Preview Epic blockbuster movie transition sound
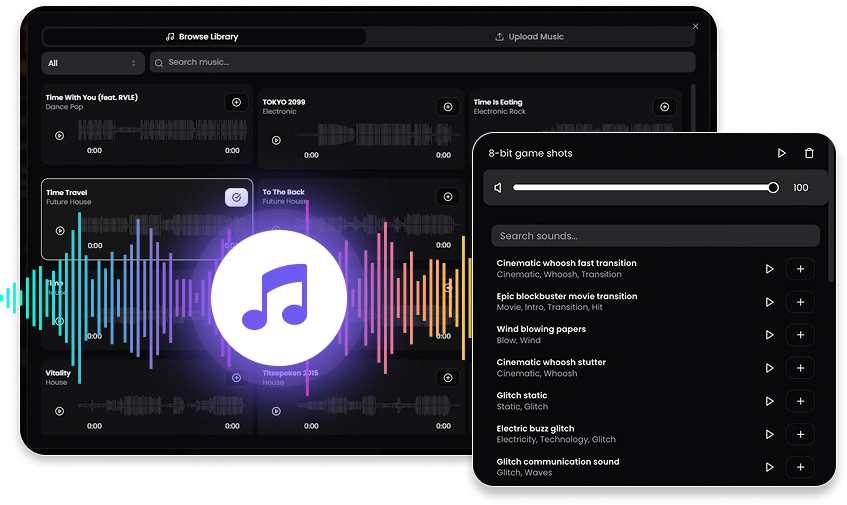This screenshot has height=505, width=847. (x=769, y=302)
